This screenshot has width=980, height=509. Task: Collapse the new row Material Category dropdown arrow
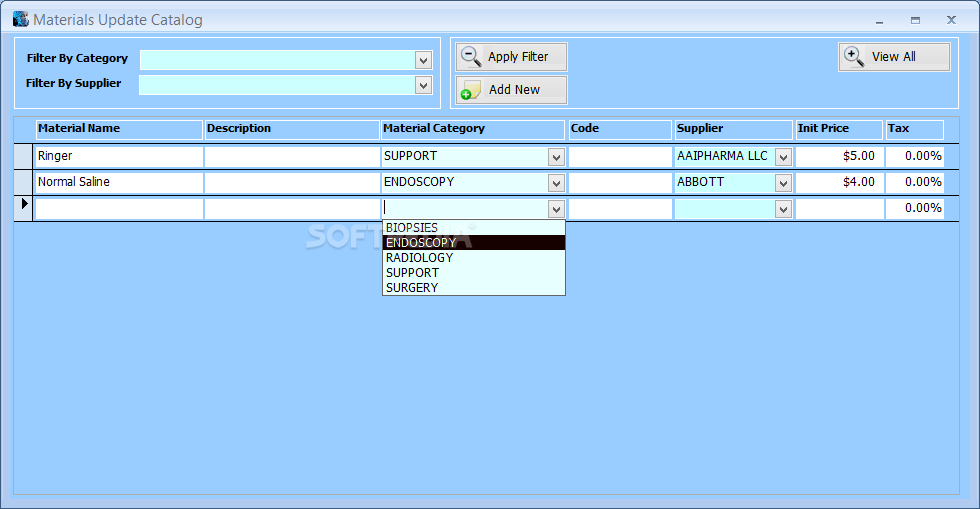click(x=556, y=209)
